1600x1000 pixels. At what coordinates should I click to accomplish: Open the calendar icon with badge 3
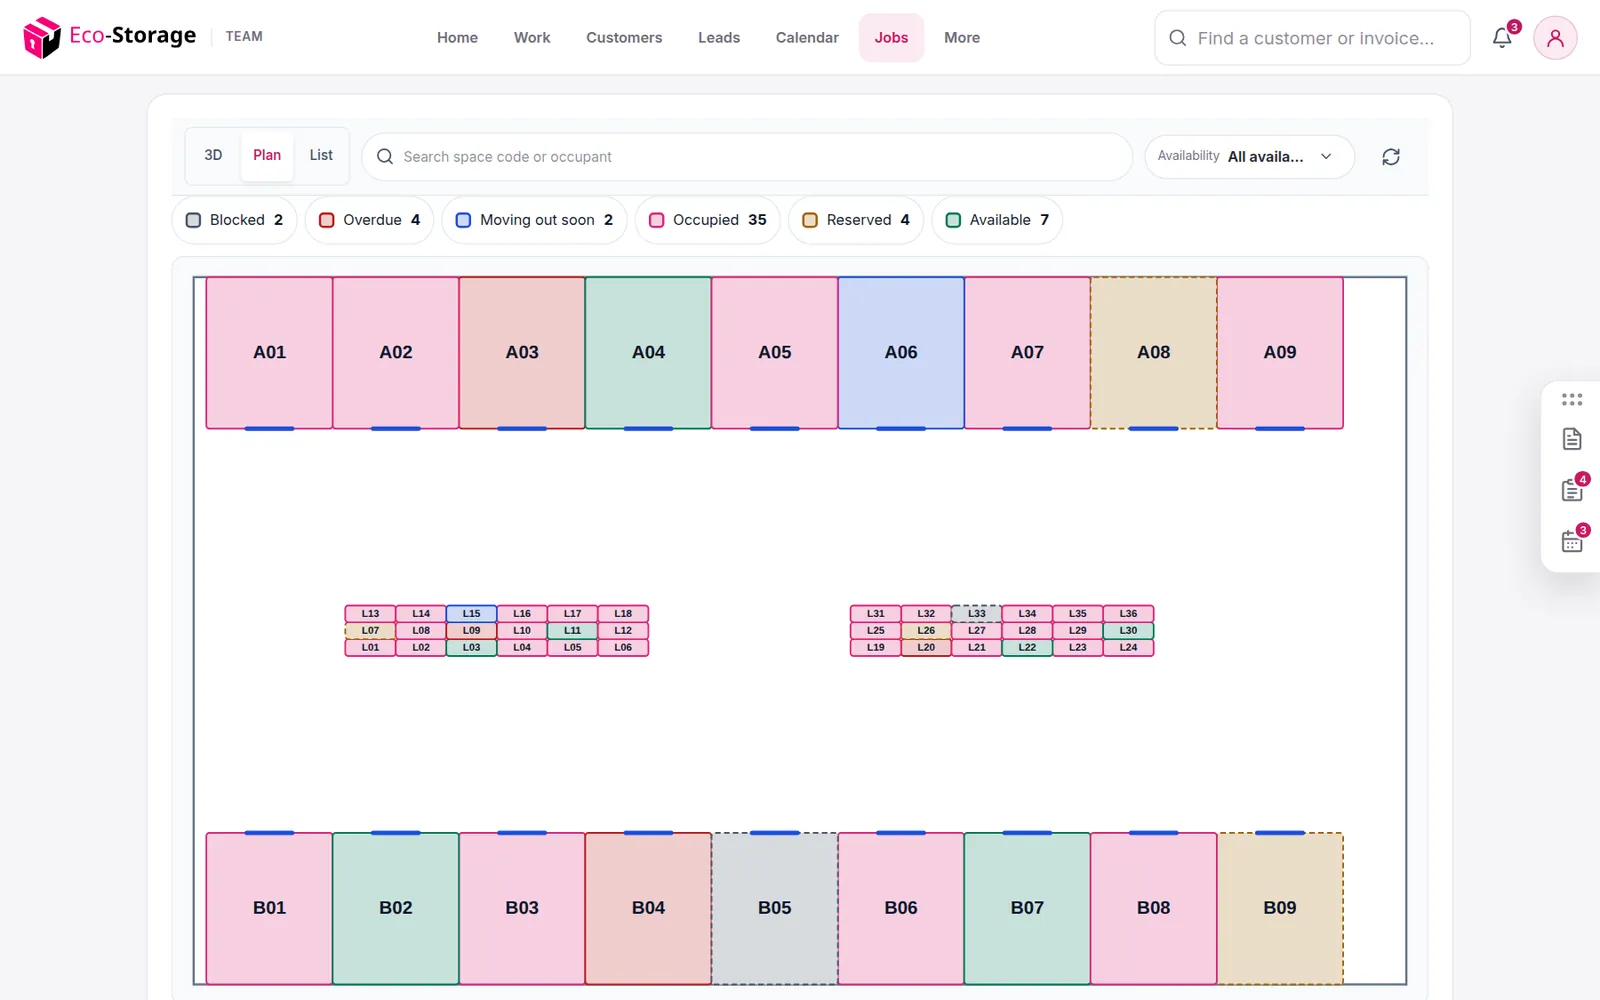click(1572, 541)
